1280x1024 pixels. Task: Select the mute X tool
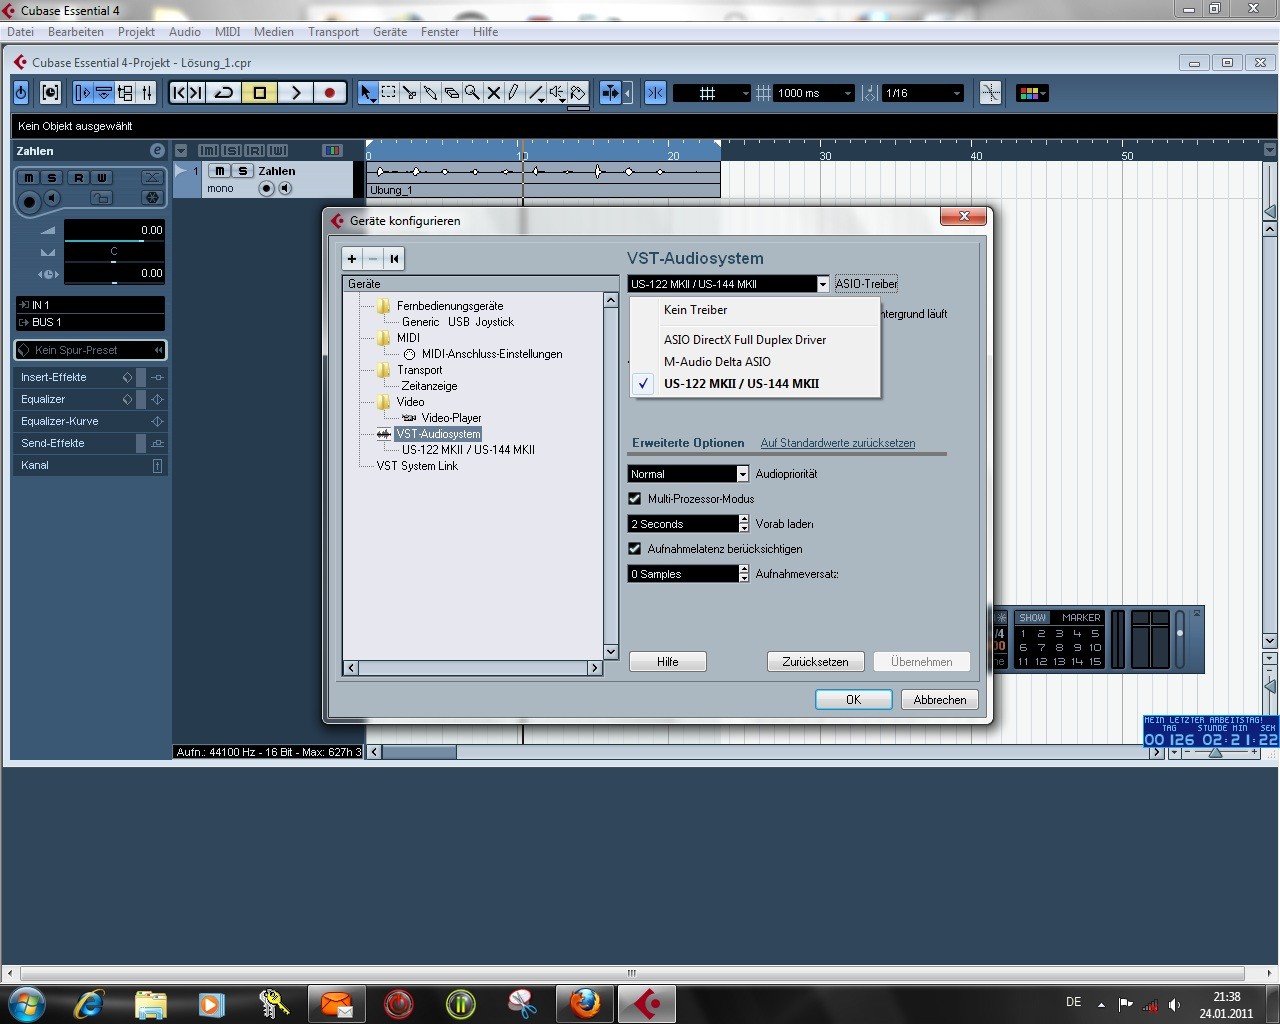point(493,93)
